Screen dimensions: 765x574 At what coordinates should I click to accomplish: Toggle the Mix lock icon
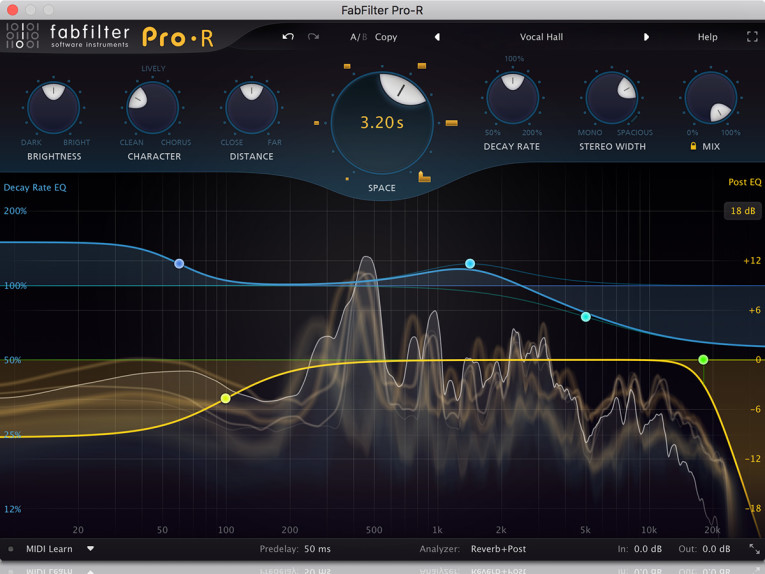pos(693,146)
